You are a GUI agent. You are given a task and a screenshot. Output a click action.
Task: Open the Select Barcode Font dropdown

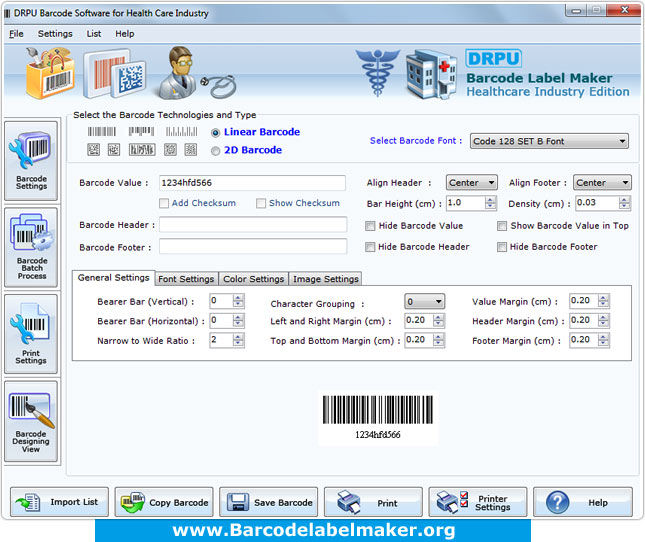(x=549, y=141)
